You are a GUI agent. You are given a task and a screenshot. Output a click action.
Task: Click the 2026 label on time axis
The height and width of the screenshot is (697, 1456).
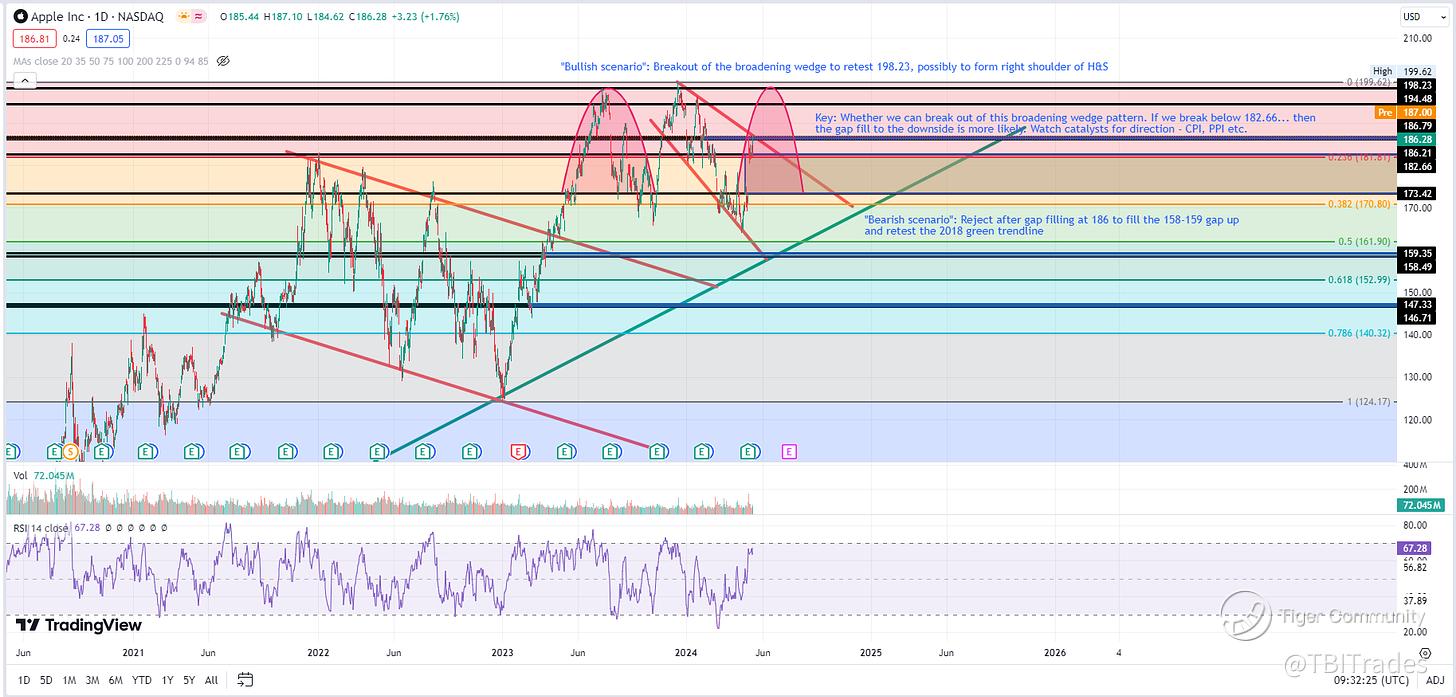pos(1053,652)
